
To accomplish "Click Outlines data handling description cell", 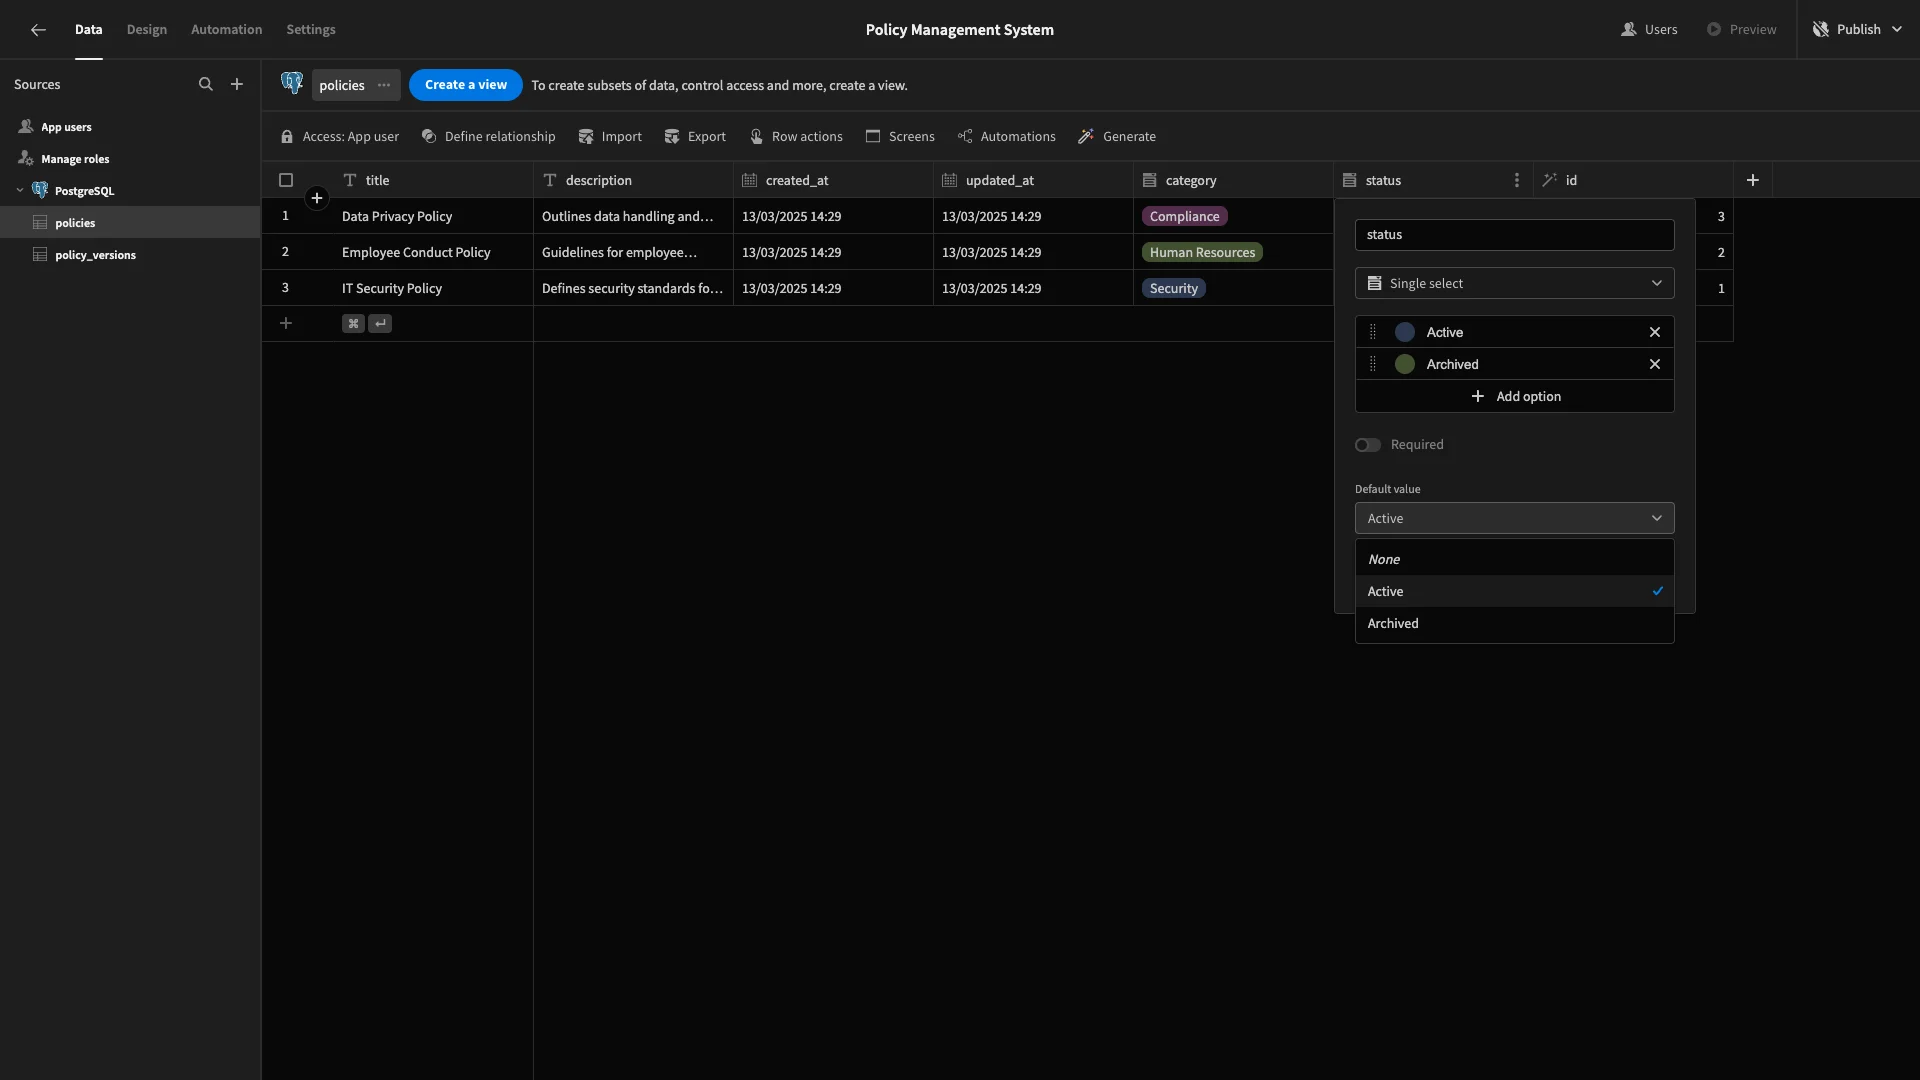I will (x=633, y=216).
